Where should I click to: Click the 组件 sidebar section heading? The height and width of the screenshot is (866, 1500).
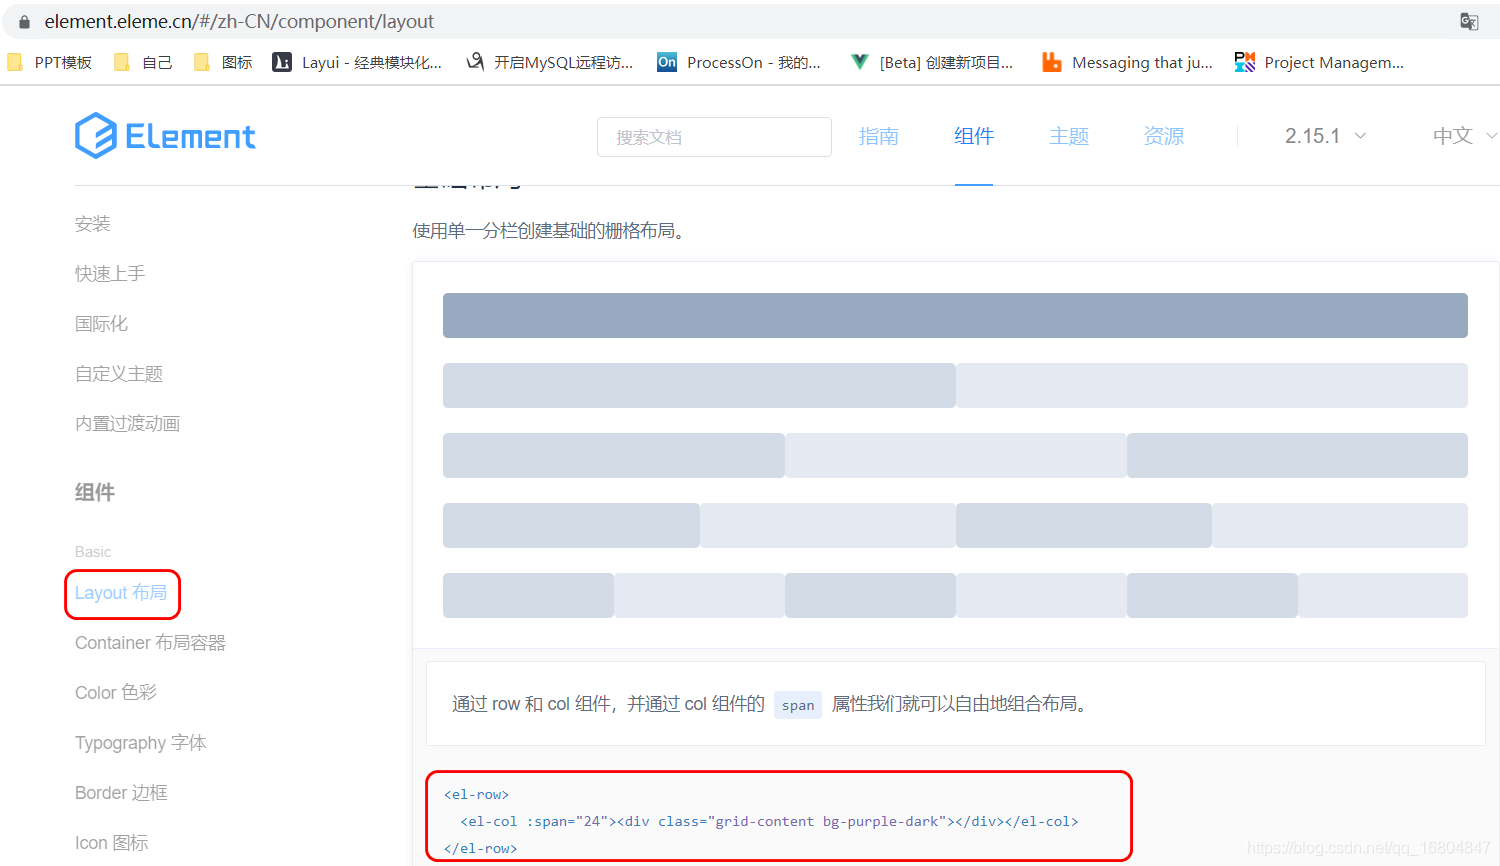click(x=95, y=492)
